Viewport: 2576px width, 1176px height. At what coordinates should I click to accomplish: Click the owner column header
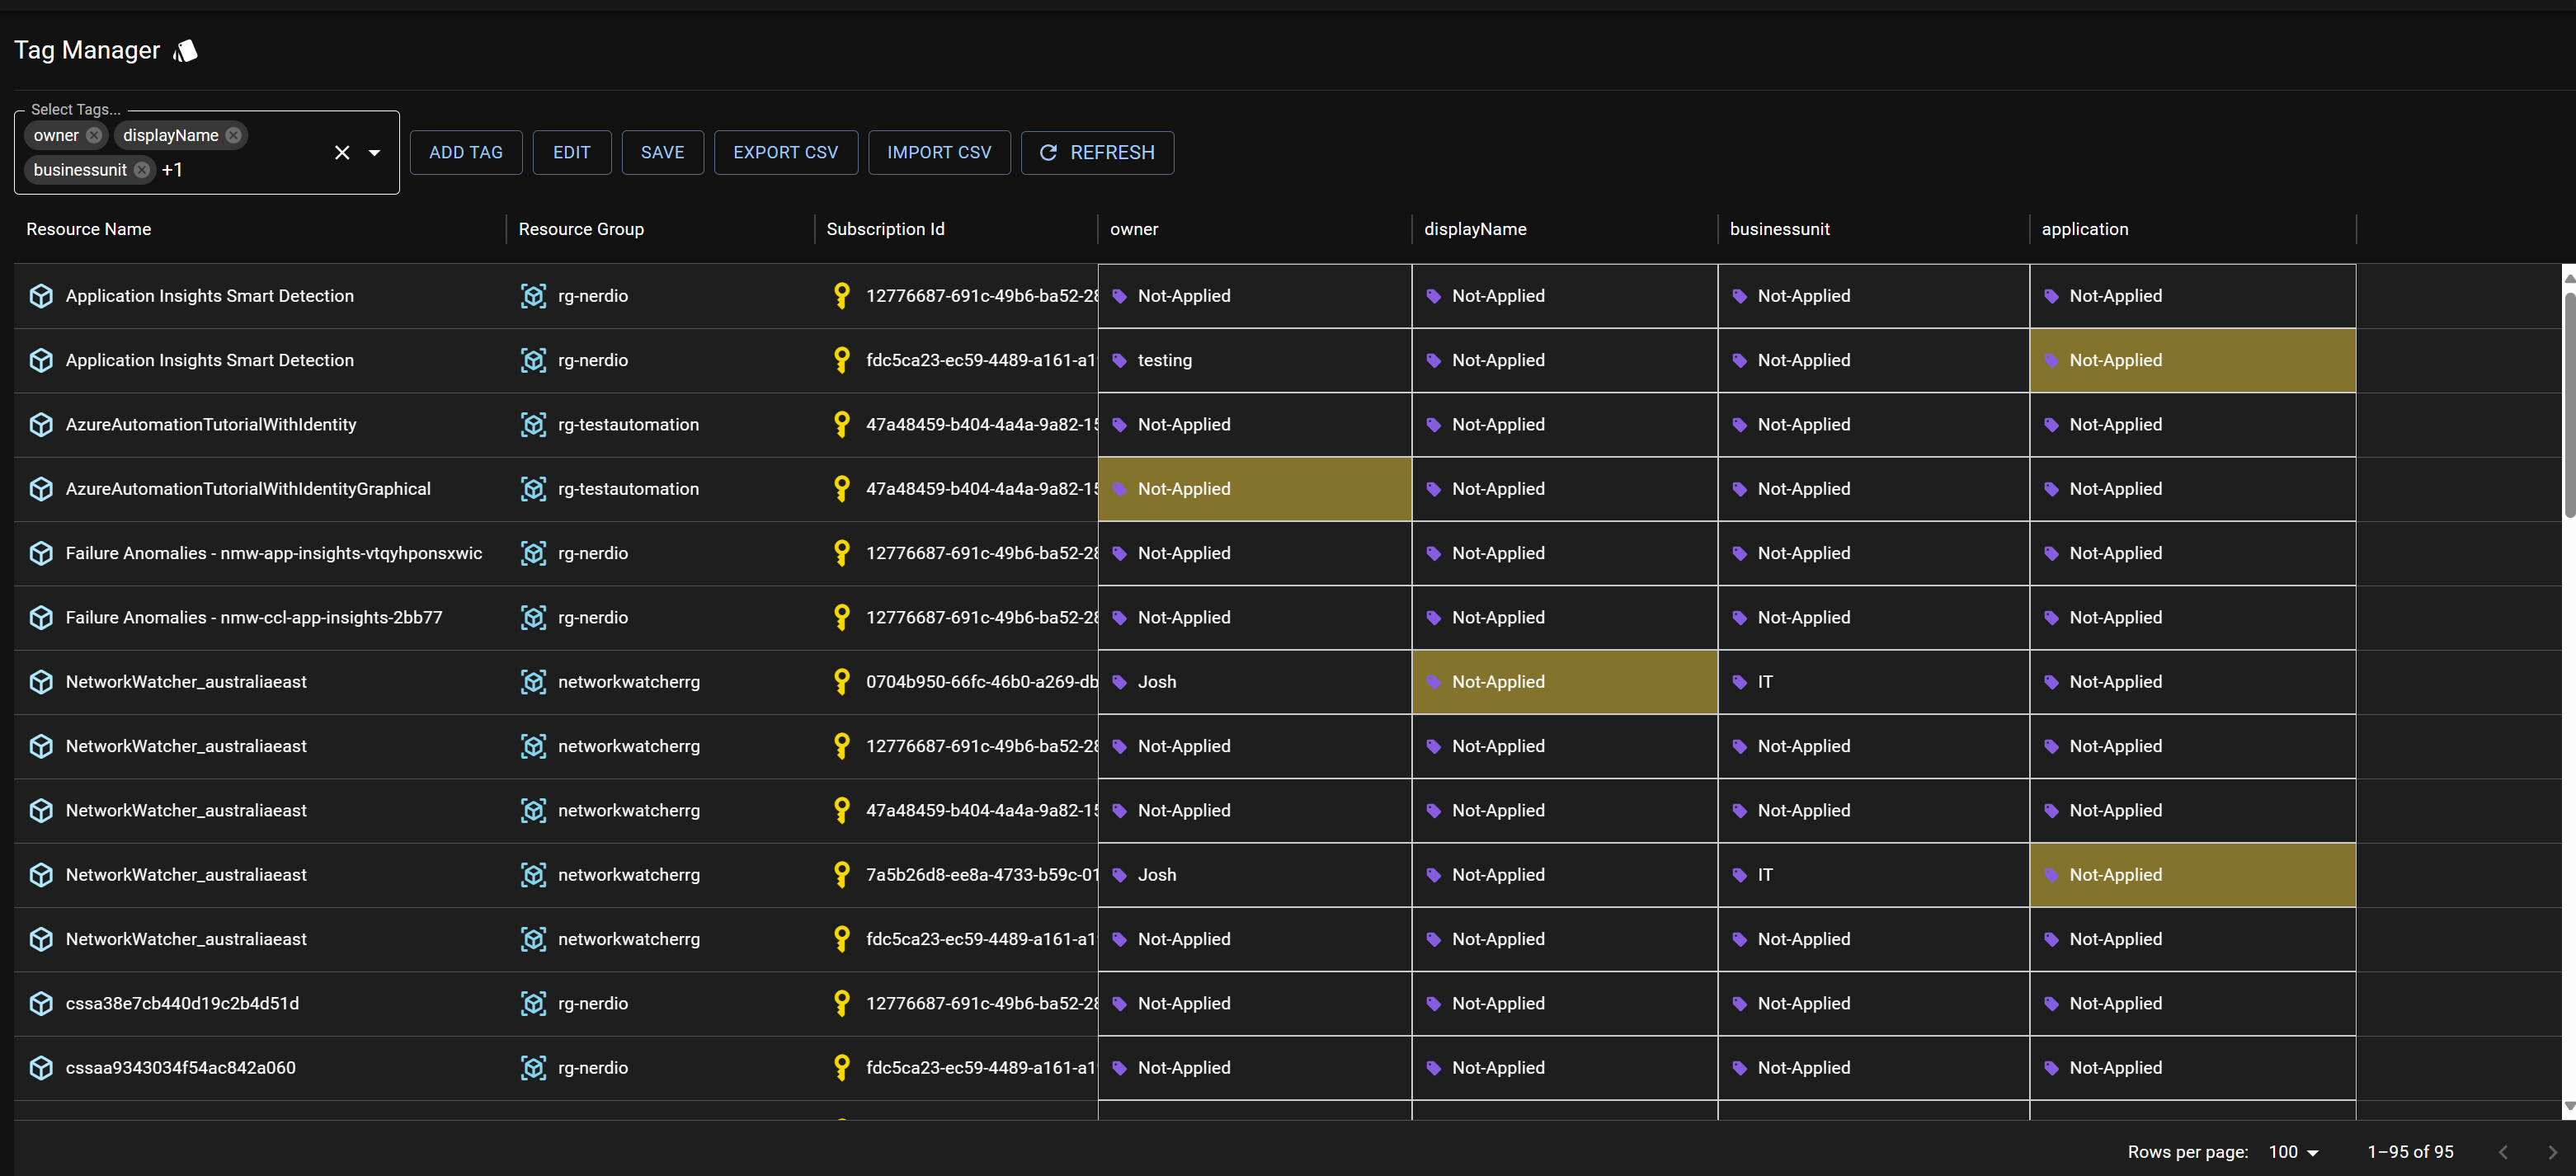[1134, 229]
